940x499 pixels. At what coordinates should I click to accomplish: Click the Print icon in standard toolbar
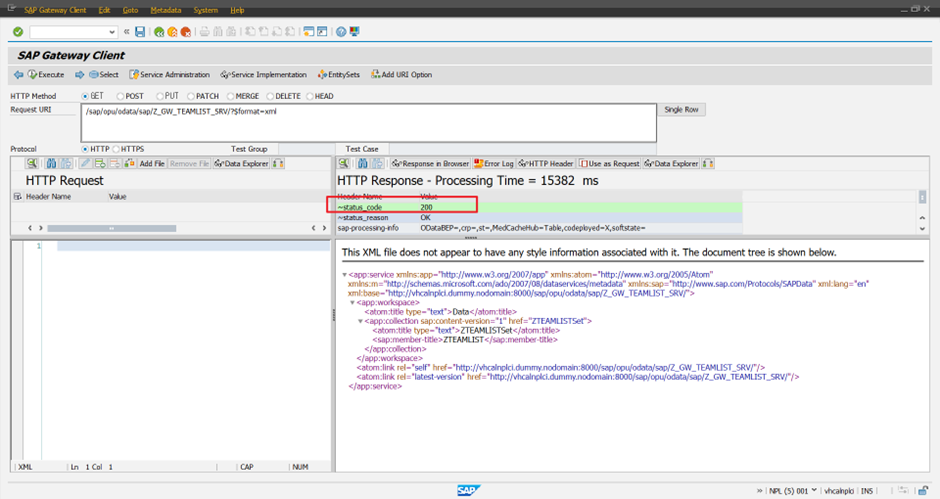point(204,32)
